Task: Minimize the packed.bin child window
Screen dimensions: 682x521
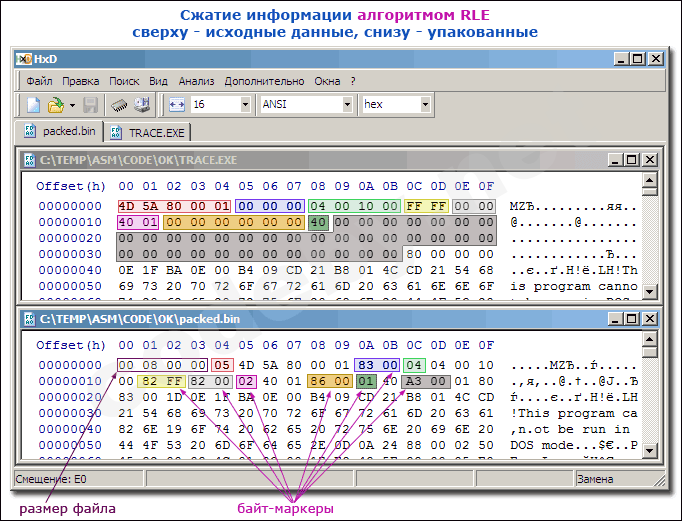Action: coord(615,319)
